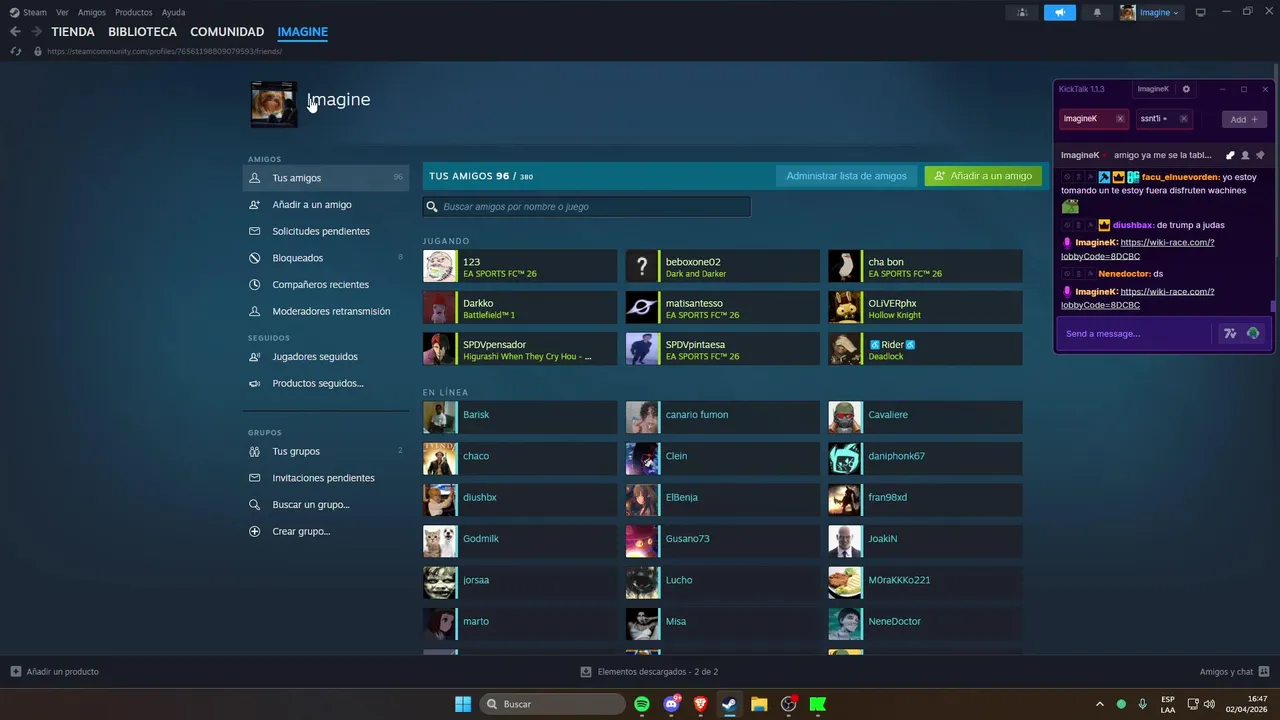This screenshot has width=1280, height=720.
Task: Open friend OLiVERphx playing Hollow Knight
Action: 925,308
